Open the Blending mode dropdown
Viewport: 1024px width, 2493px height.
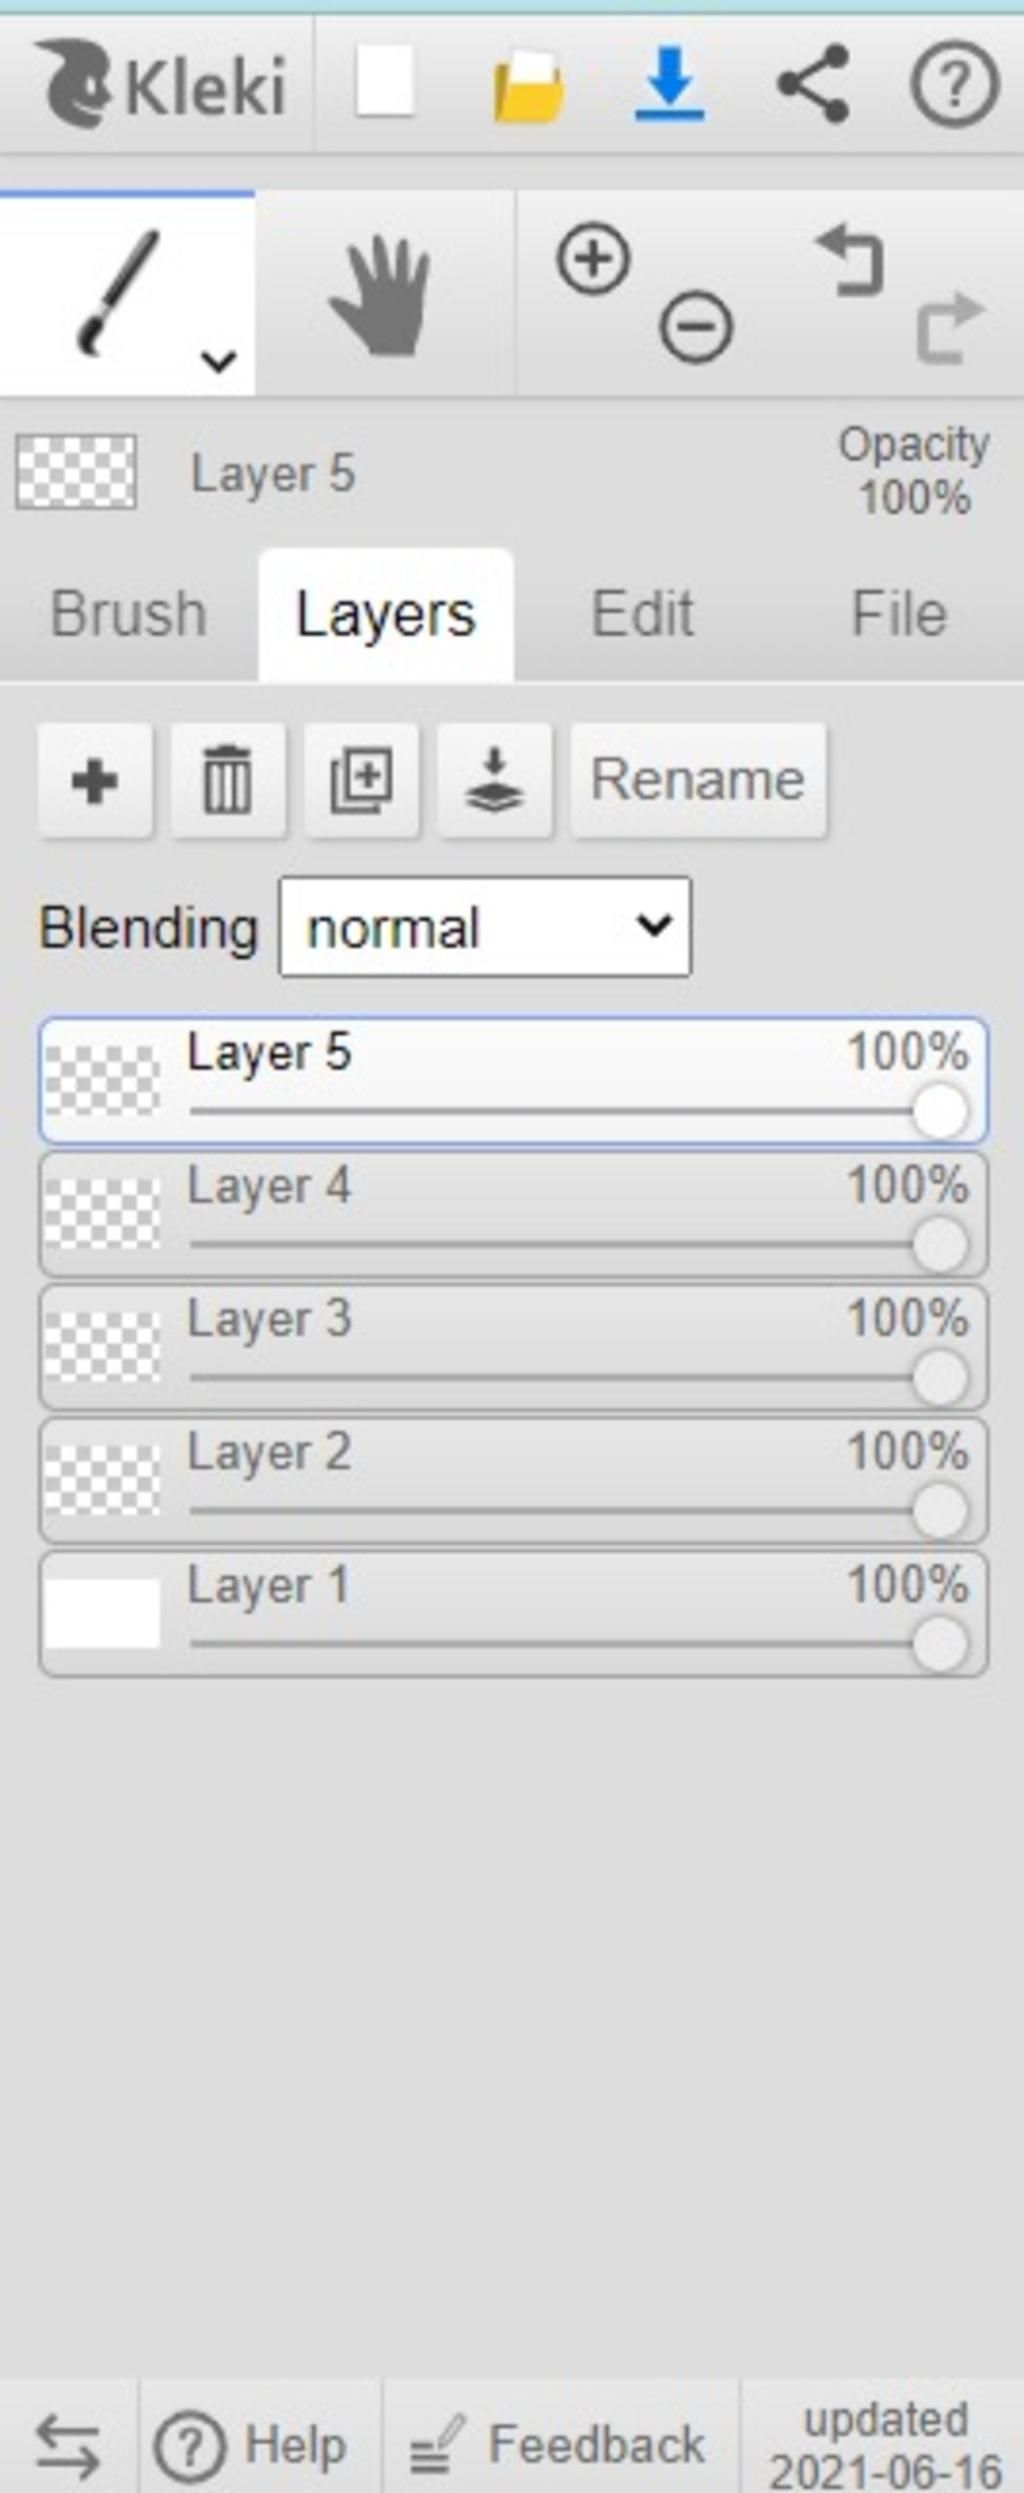tap(485, 927)
